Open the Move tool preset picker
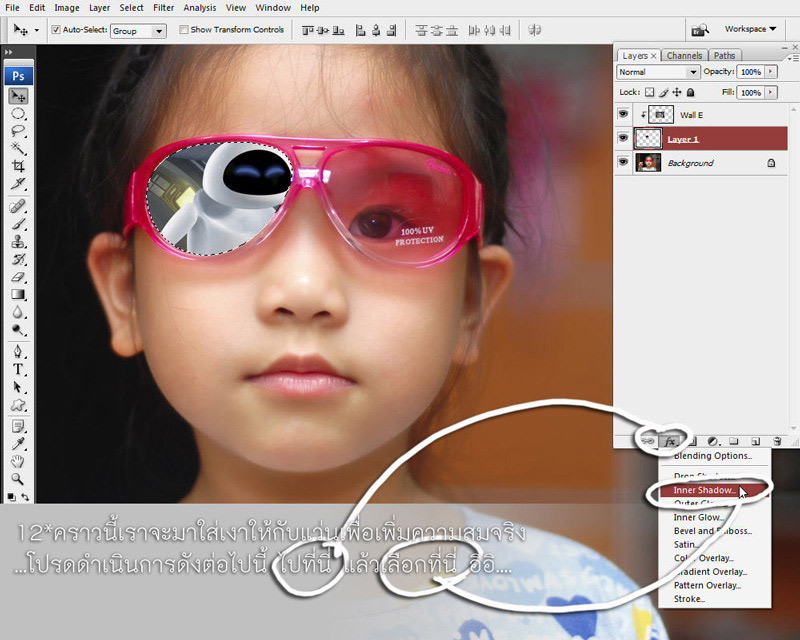 [x=36, y=31]
